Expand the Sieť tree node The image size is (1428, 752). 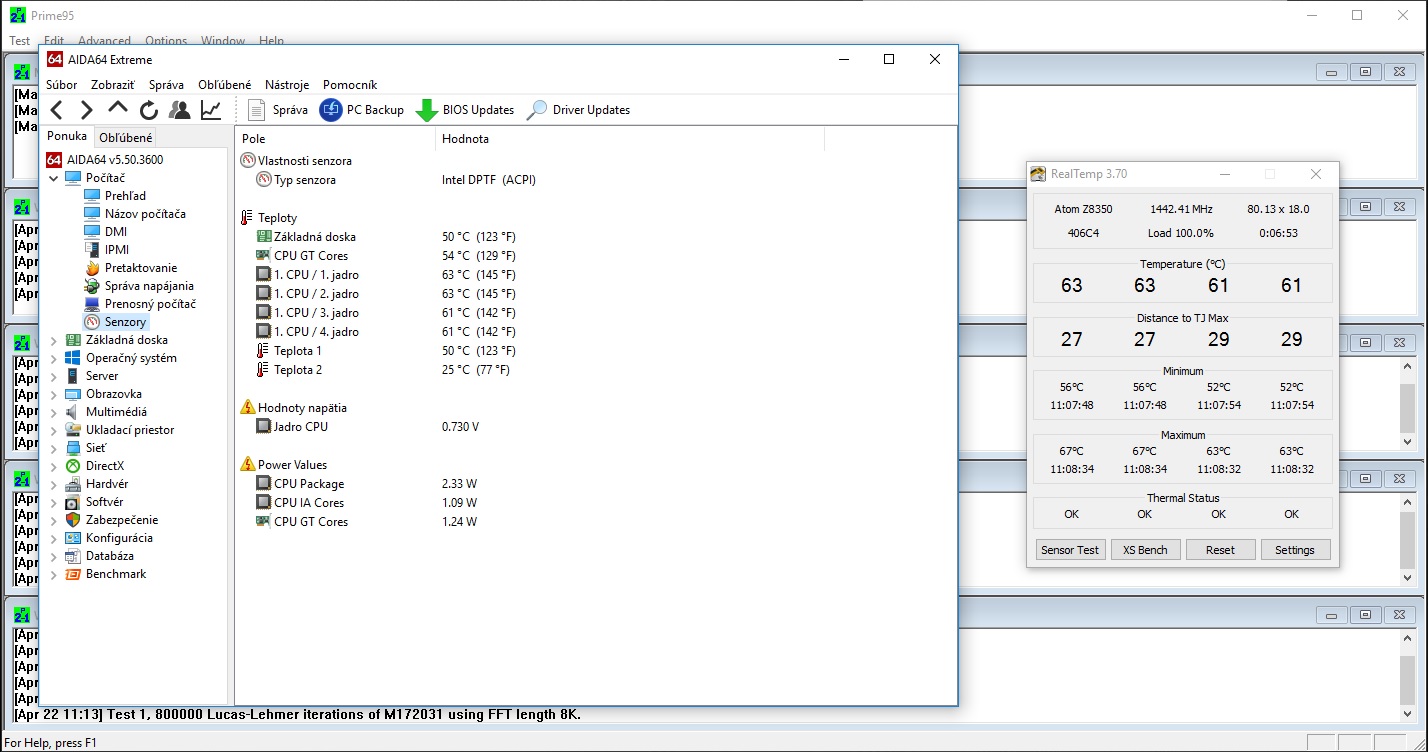click(x=54, y=448)
